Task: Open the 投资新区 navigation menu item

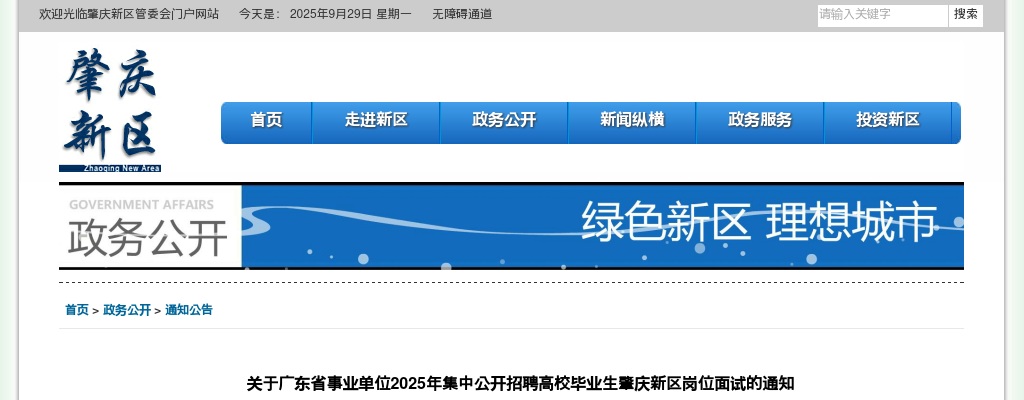Action: (888, 121)
